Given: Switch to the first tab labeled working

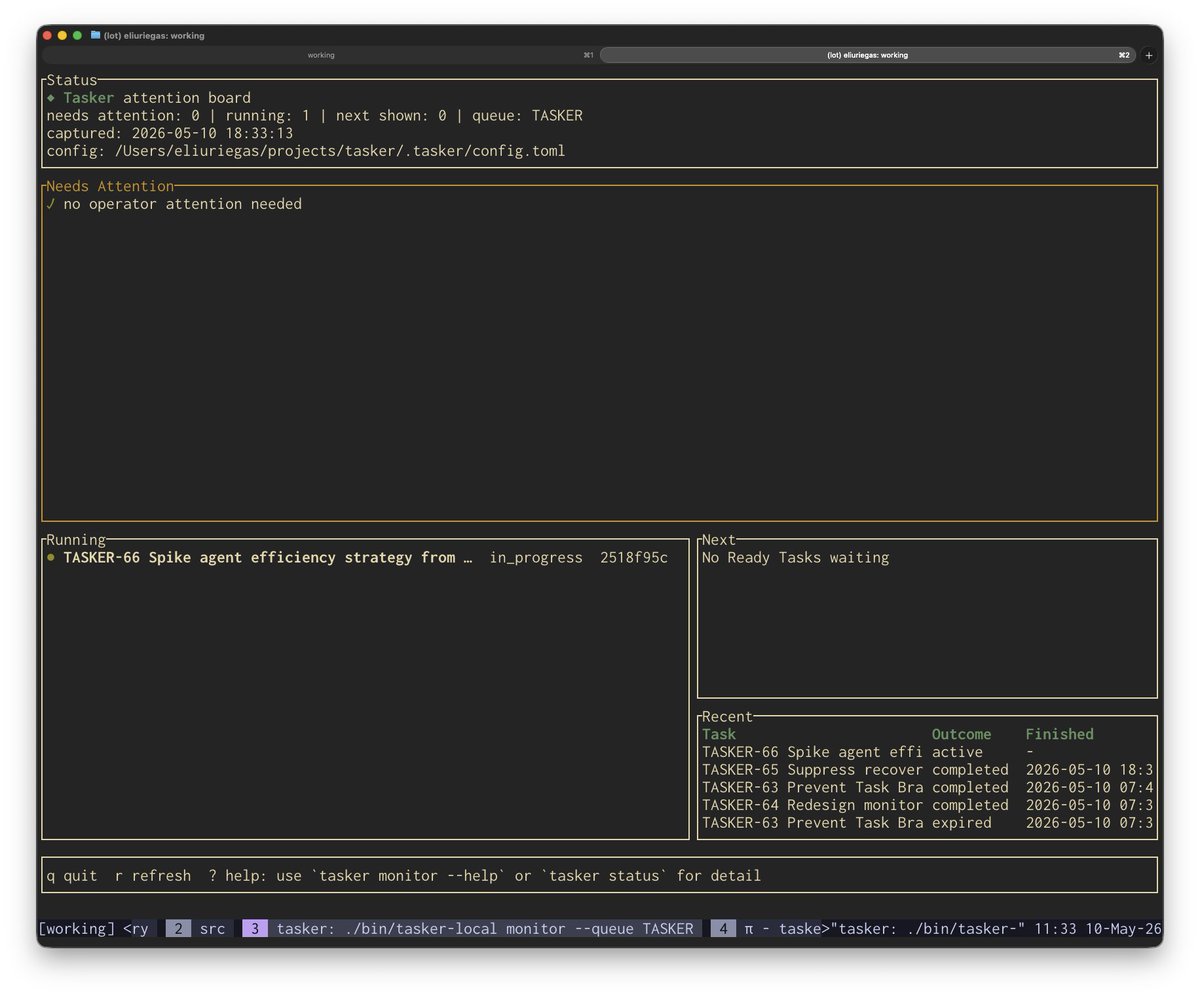Looking at the screenshot, I should [x=320, y=55].
